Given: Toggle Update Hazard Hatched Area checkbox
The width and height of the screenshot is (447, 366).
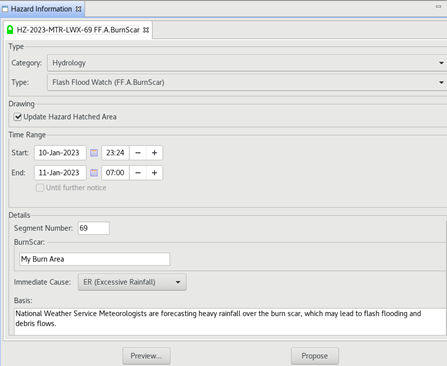Looking at the screenshot, I should click(18, 117).
